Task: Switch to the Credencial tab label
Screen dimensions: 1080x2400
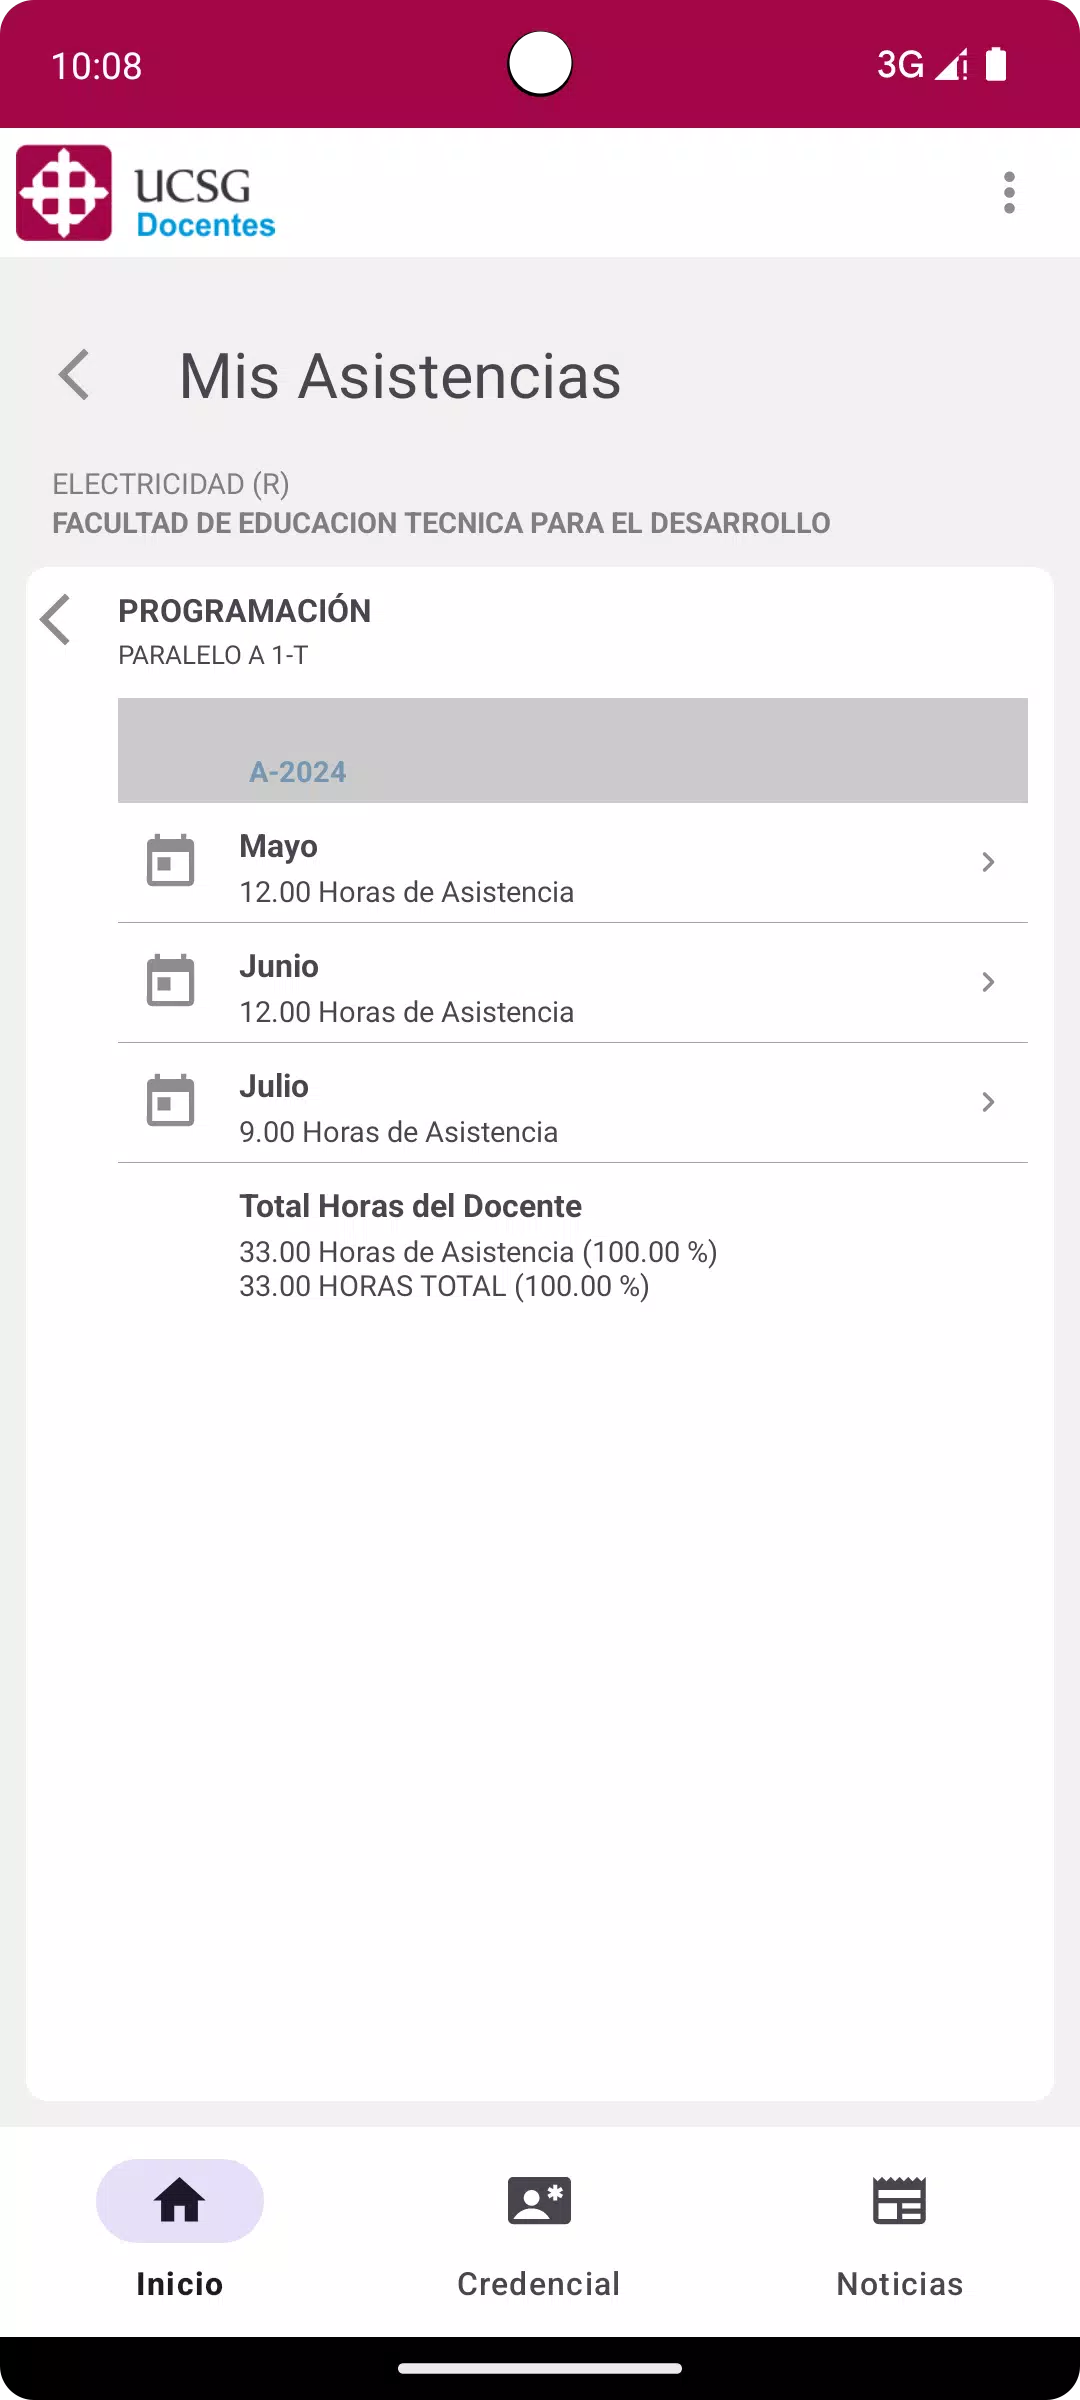Action: click(x=539, y=2284)
